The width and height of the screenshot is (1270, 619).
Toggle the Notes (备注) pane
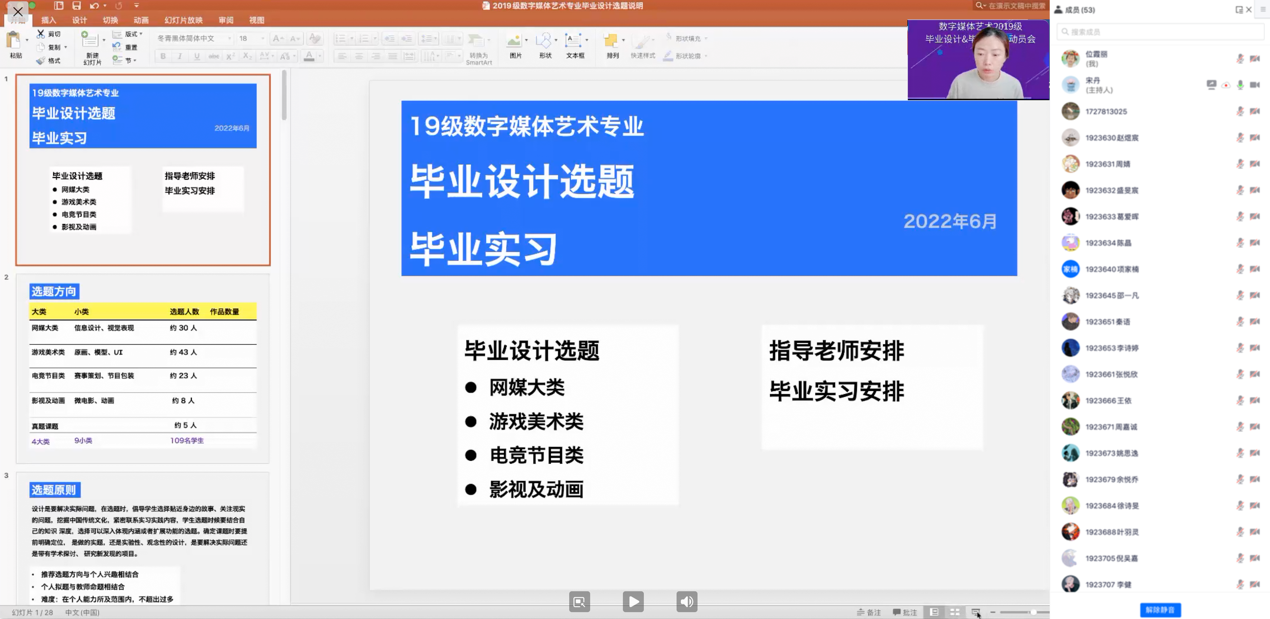click(869, 612)
